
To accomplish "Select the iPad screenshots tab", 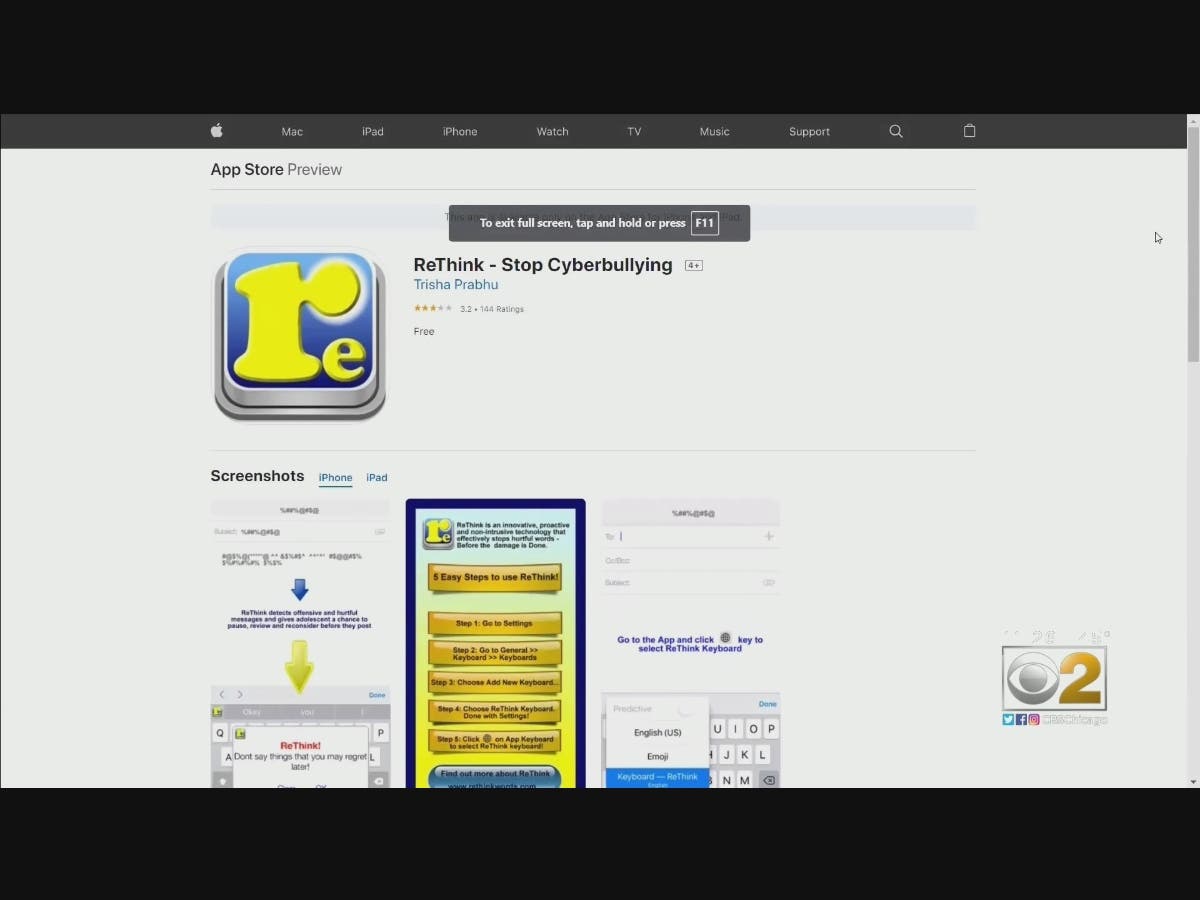I will coord(376,478).
